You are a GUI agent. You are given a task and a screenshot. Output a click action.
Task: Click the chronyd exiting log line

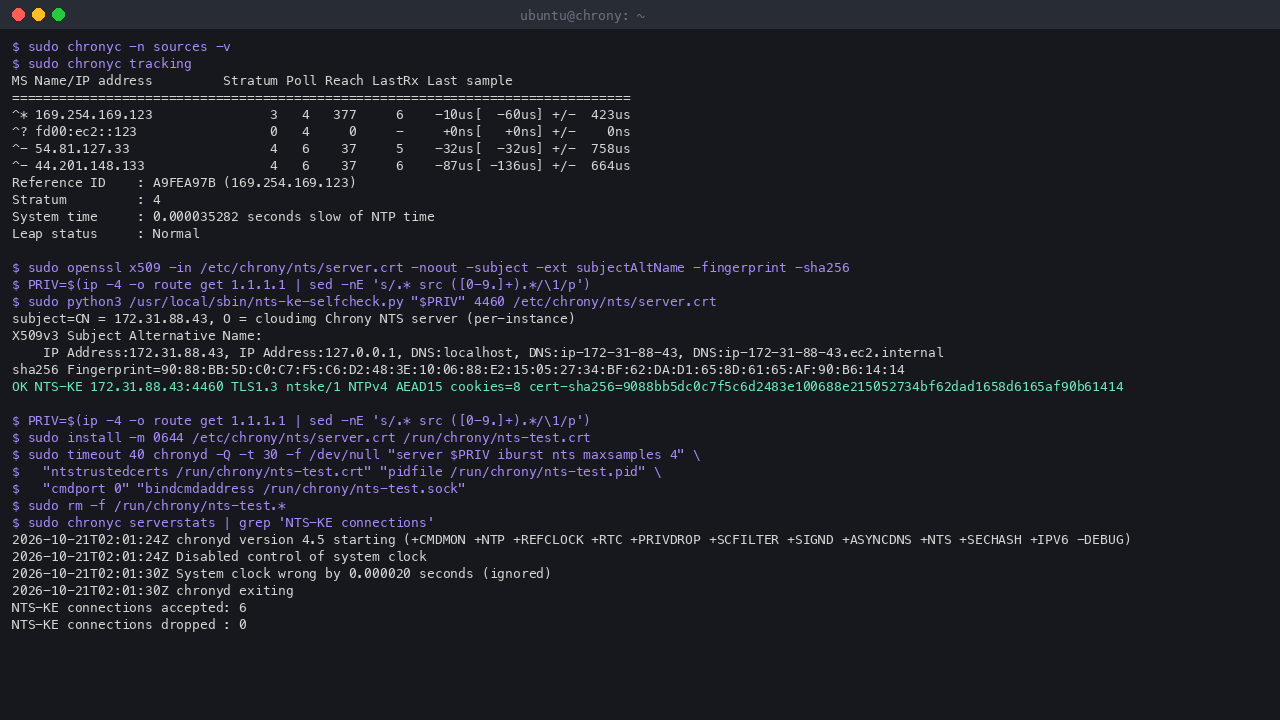click(153, 591)
